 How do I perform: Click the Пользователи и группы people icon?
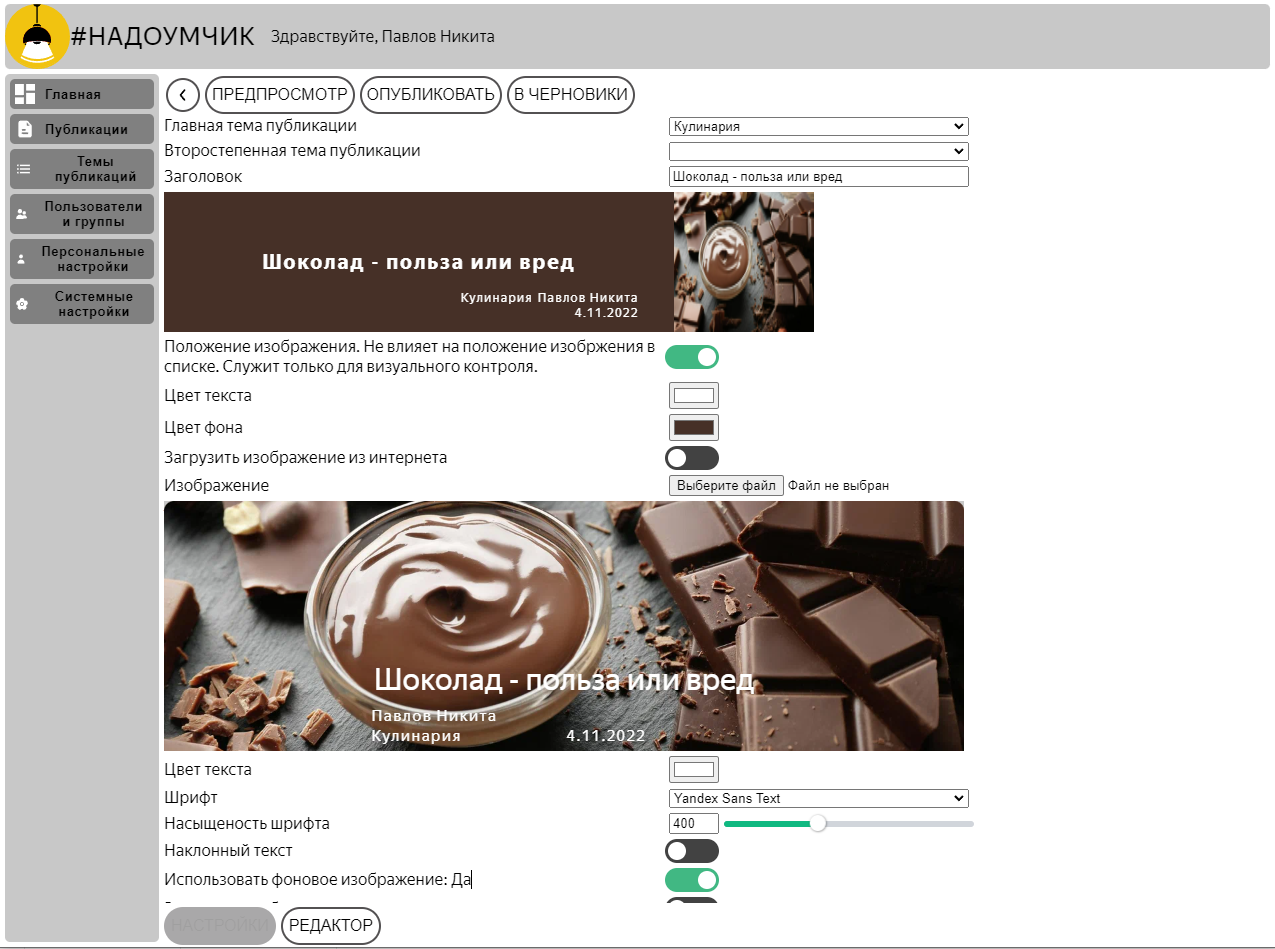click(x=22, y=214)
